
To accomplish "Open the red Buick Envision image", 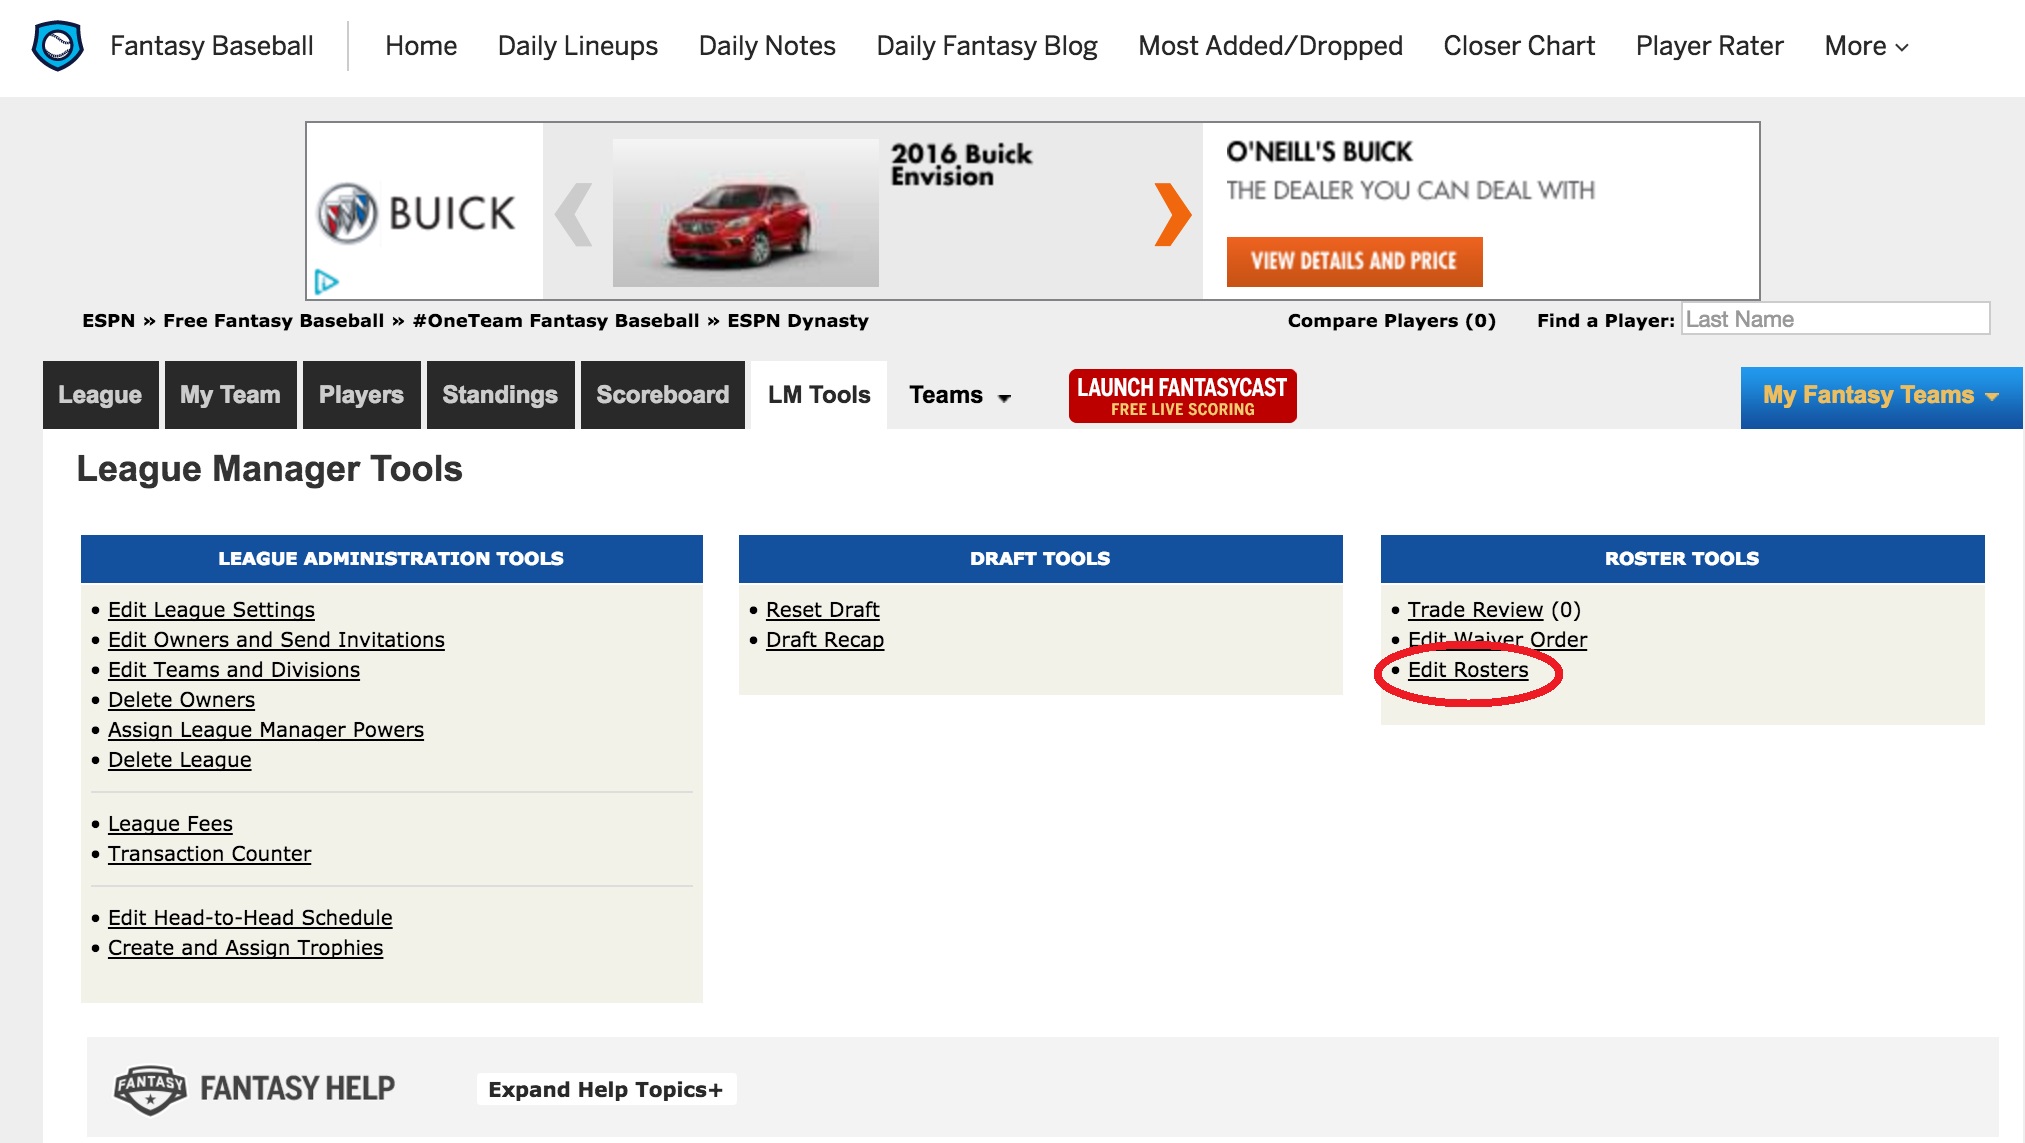I will tap(746, 213).
